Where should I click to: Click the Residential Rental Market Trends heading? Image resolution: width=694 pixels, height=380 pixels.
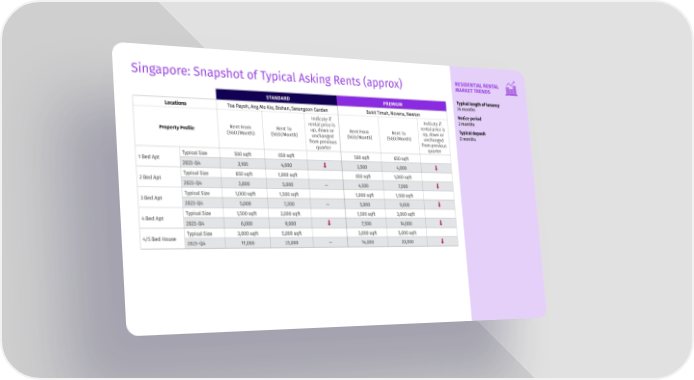(x=477, y=88)
